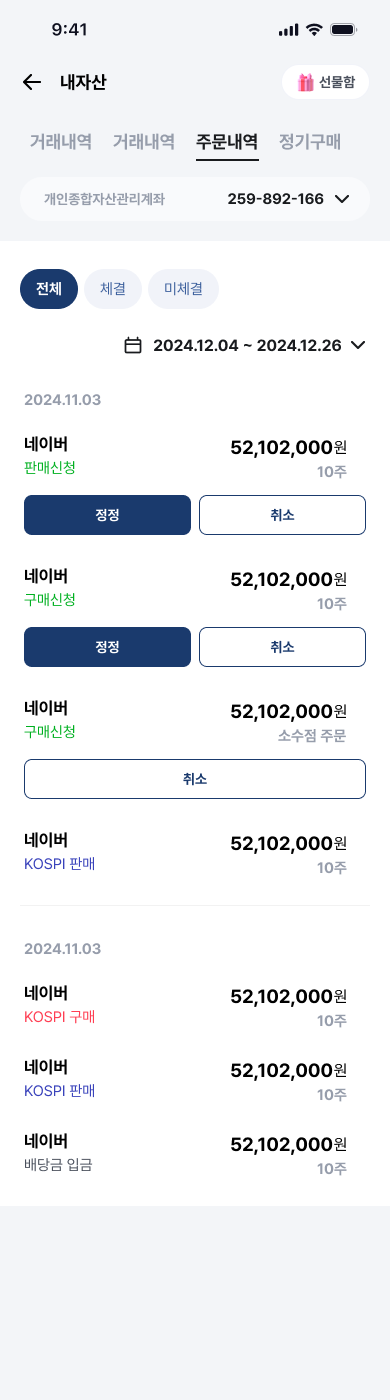Click 정정 for the first 구매신청 order
Screen dimensions: 390x1400
coord(107,647)
